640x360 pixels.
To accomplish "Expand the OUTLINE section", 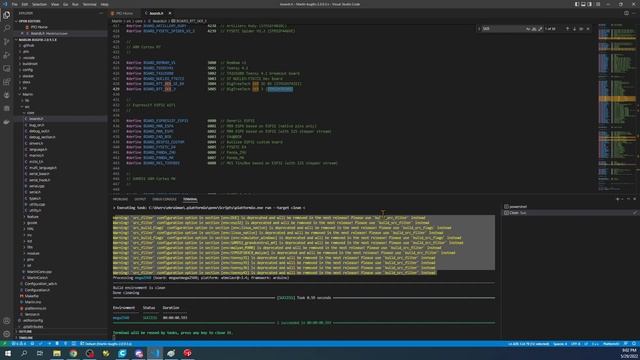I will coord(25,331).
